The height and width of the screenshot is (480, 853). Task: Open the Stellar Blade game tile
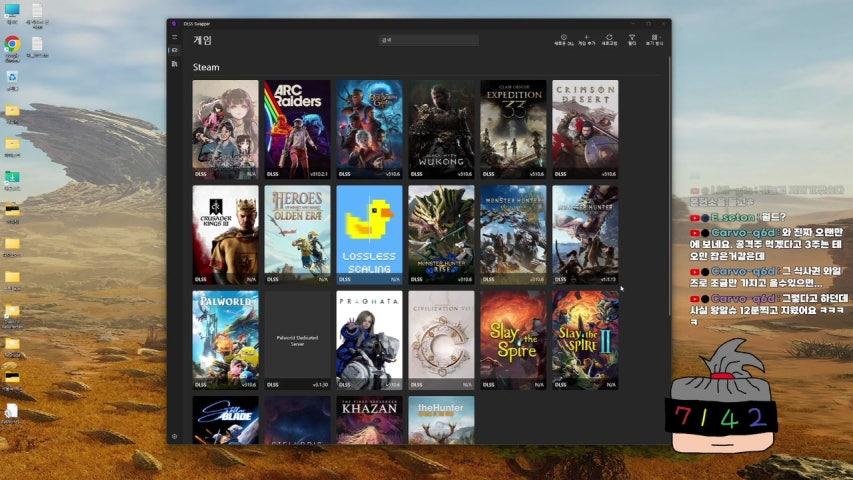225,420
